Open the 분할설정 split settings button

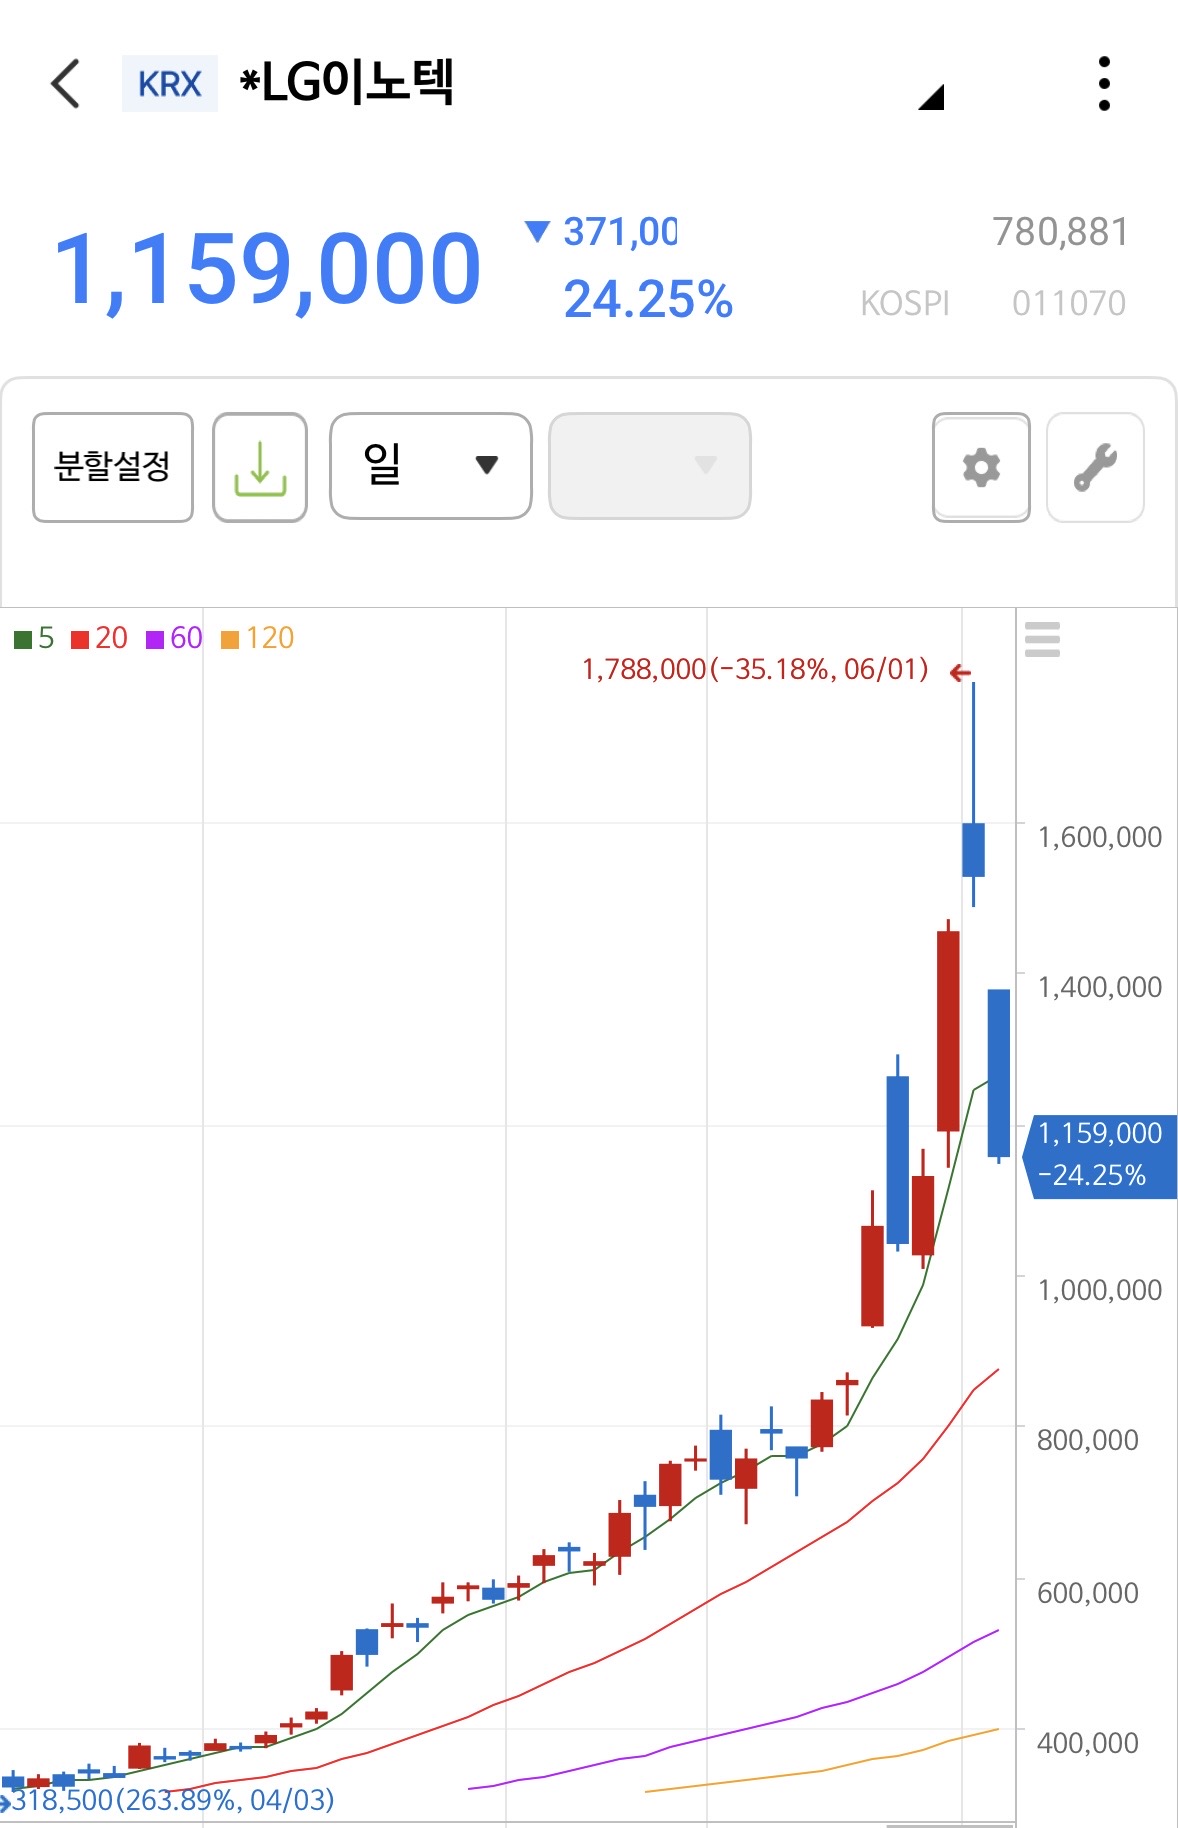pyautogui.click(x=113, y=467)
